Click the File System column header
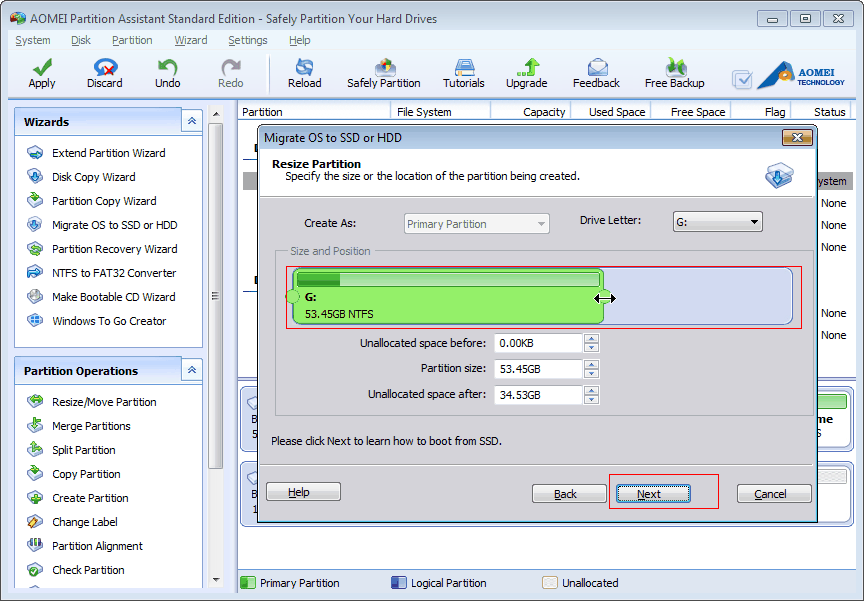The width and height of the screenshot is (864, 601). coord(440,112)
